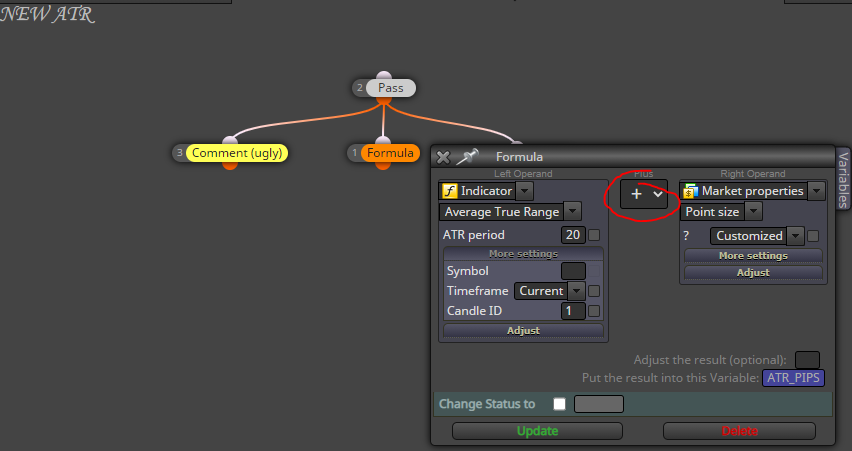Click the Change Status to value field

pos(599,404)
